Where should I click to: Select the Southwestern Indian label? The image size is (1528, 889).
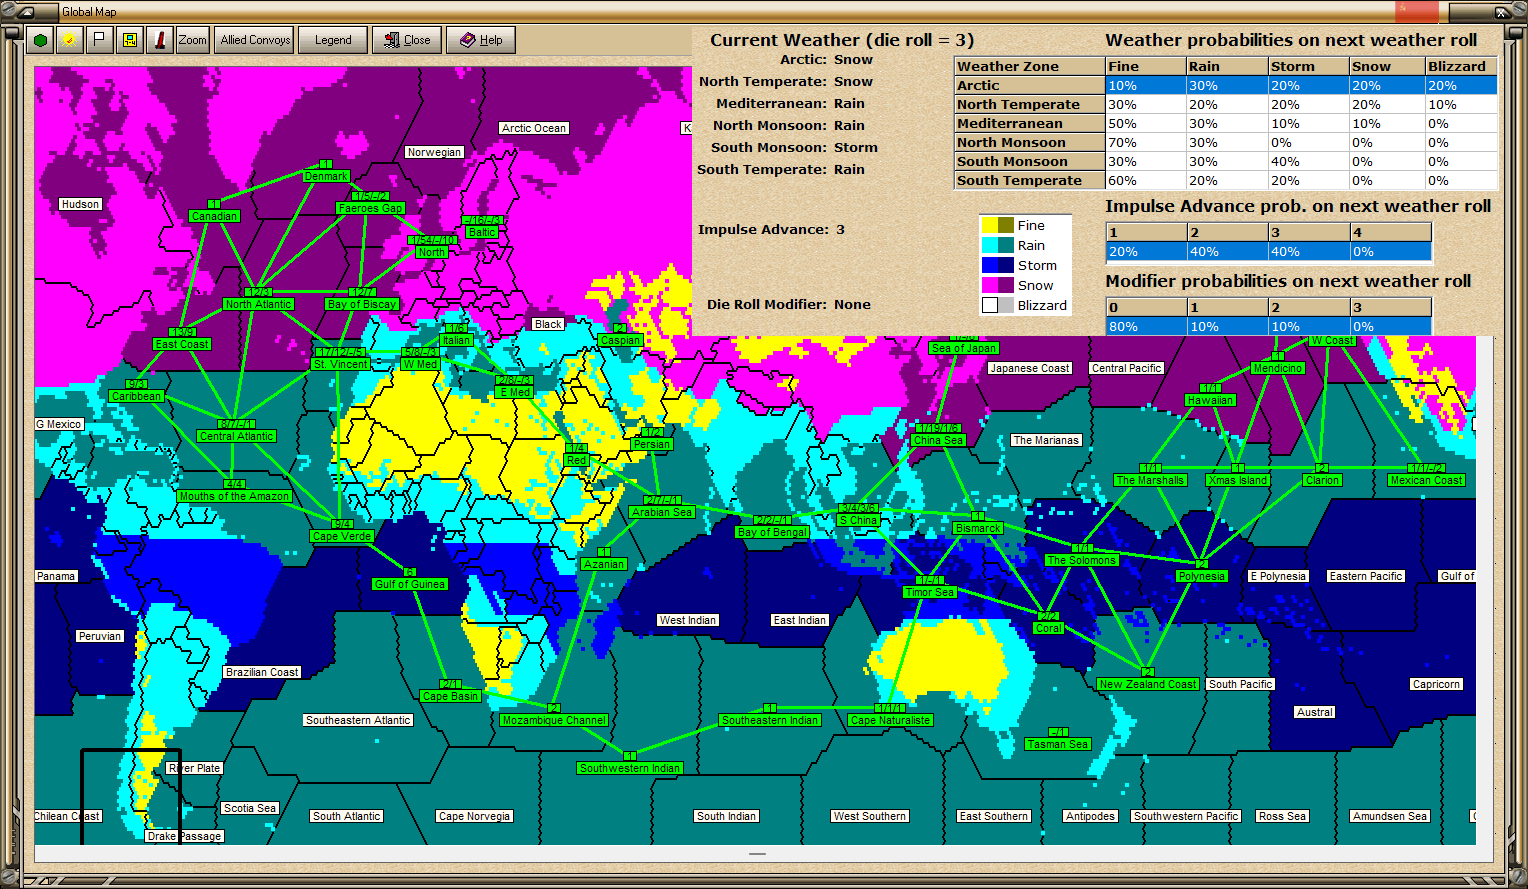tap(630, 768)
